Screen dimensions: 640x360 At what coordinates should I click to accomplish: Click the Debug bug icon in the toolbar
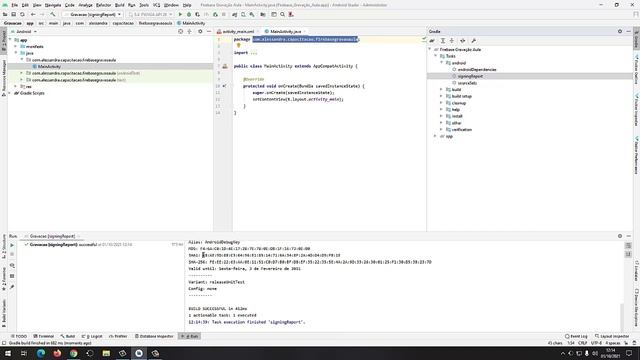tap(189, 14)
